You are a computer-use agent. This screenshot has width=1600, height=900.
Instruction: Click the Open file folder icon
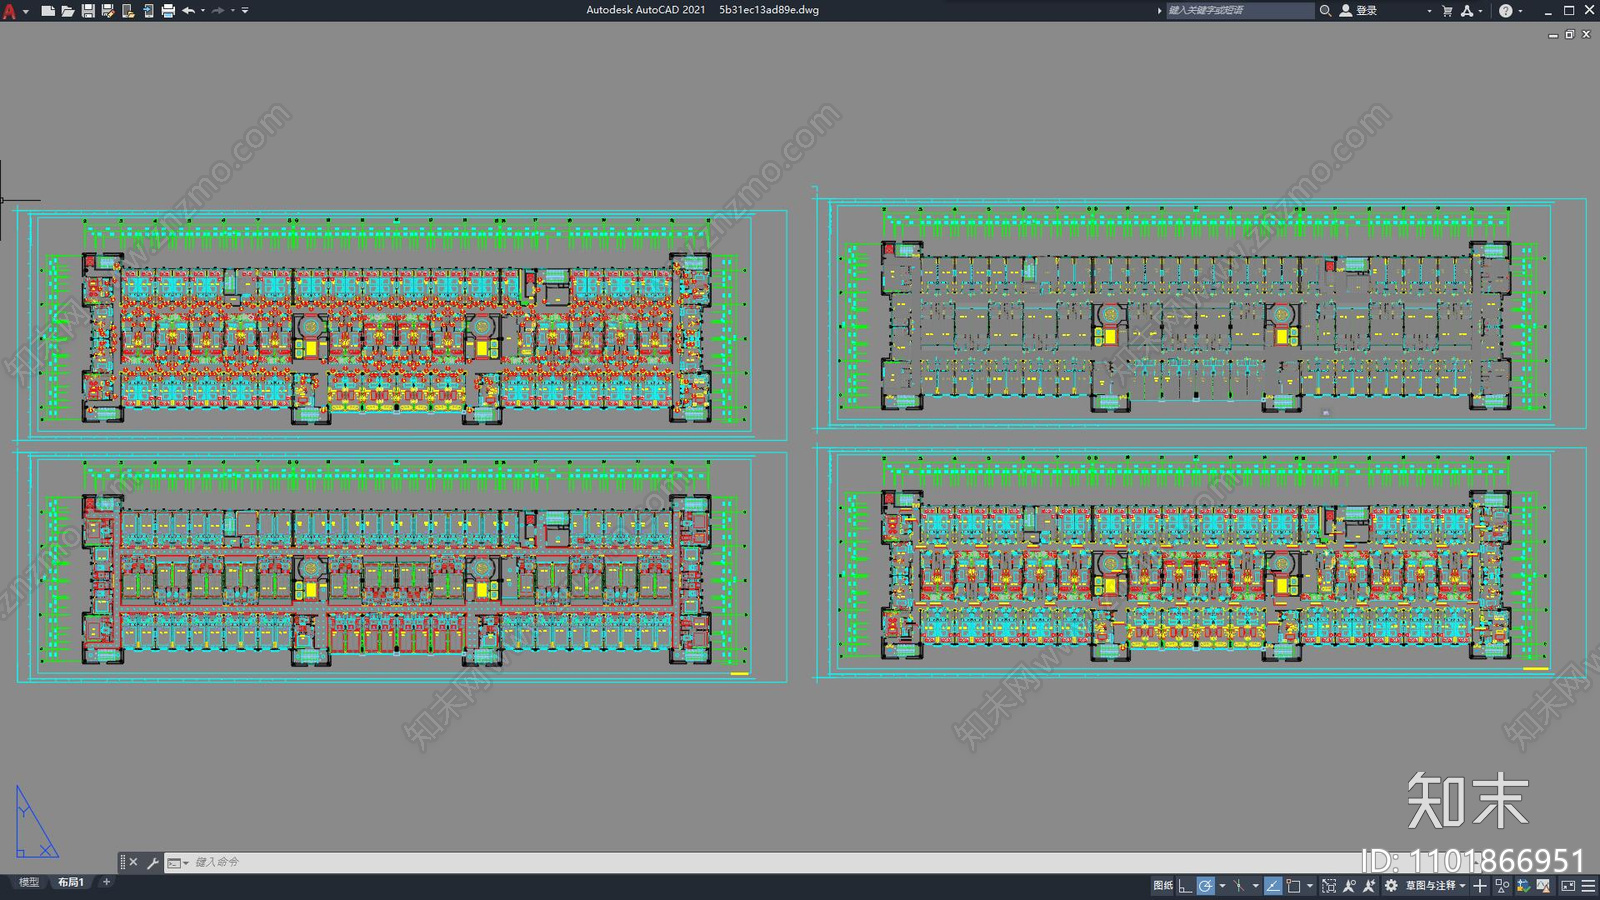pos(68,11)
